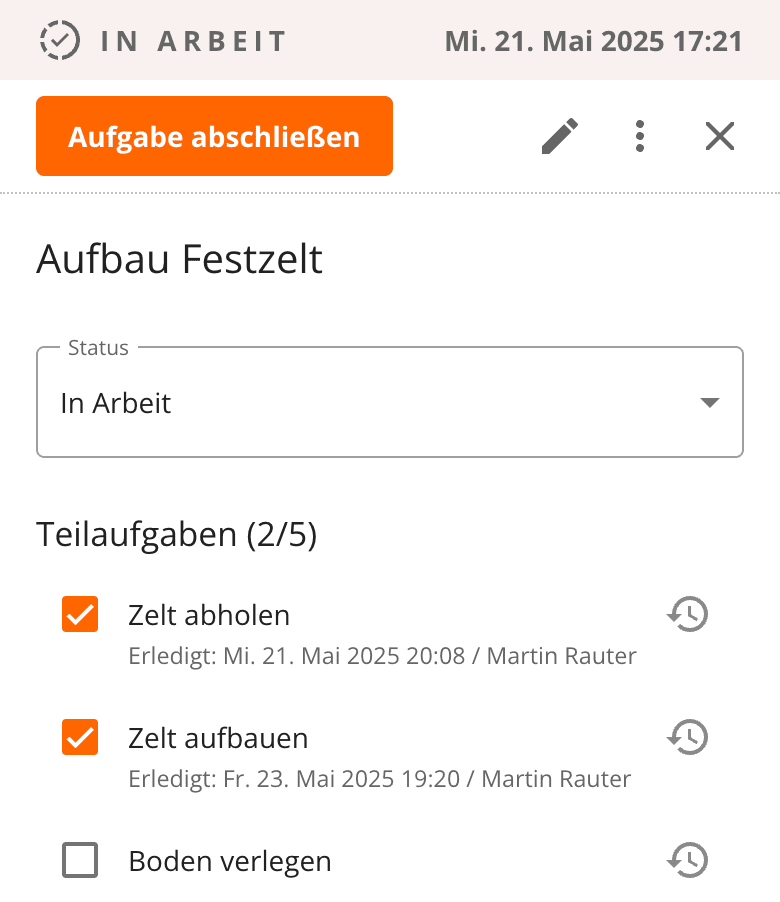Image resolution: width=780 pixels, height=902 pixels.
Task: Select the Zelt aufbauen subtask label
Action: click(218, 739)
